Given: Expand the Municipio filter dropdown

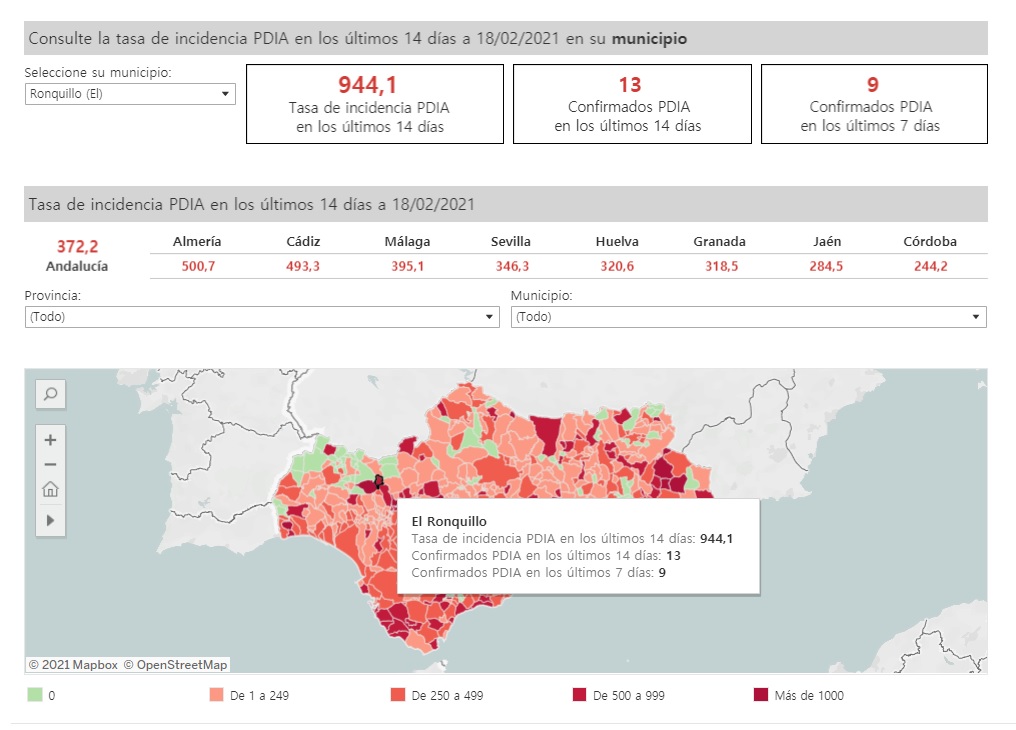Looking at the screenshot, I should (748, 317).
